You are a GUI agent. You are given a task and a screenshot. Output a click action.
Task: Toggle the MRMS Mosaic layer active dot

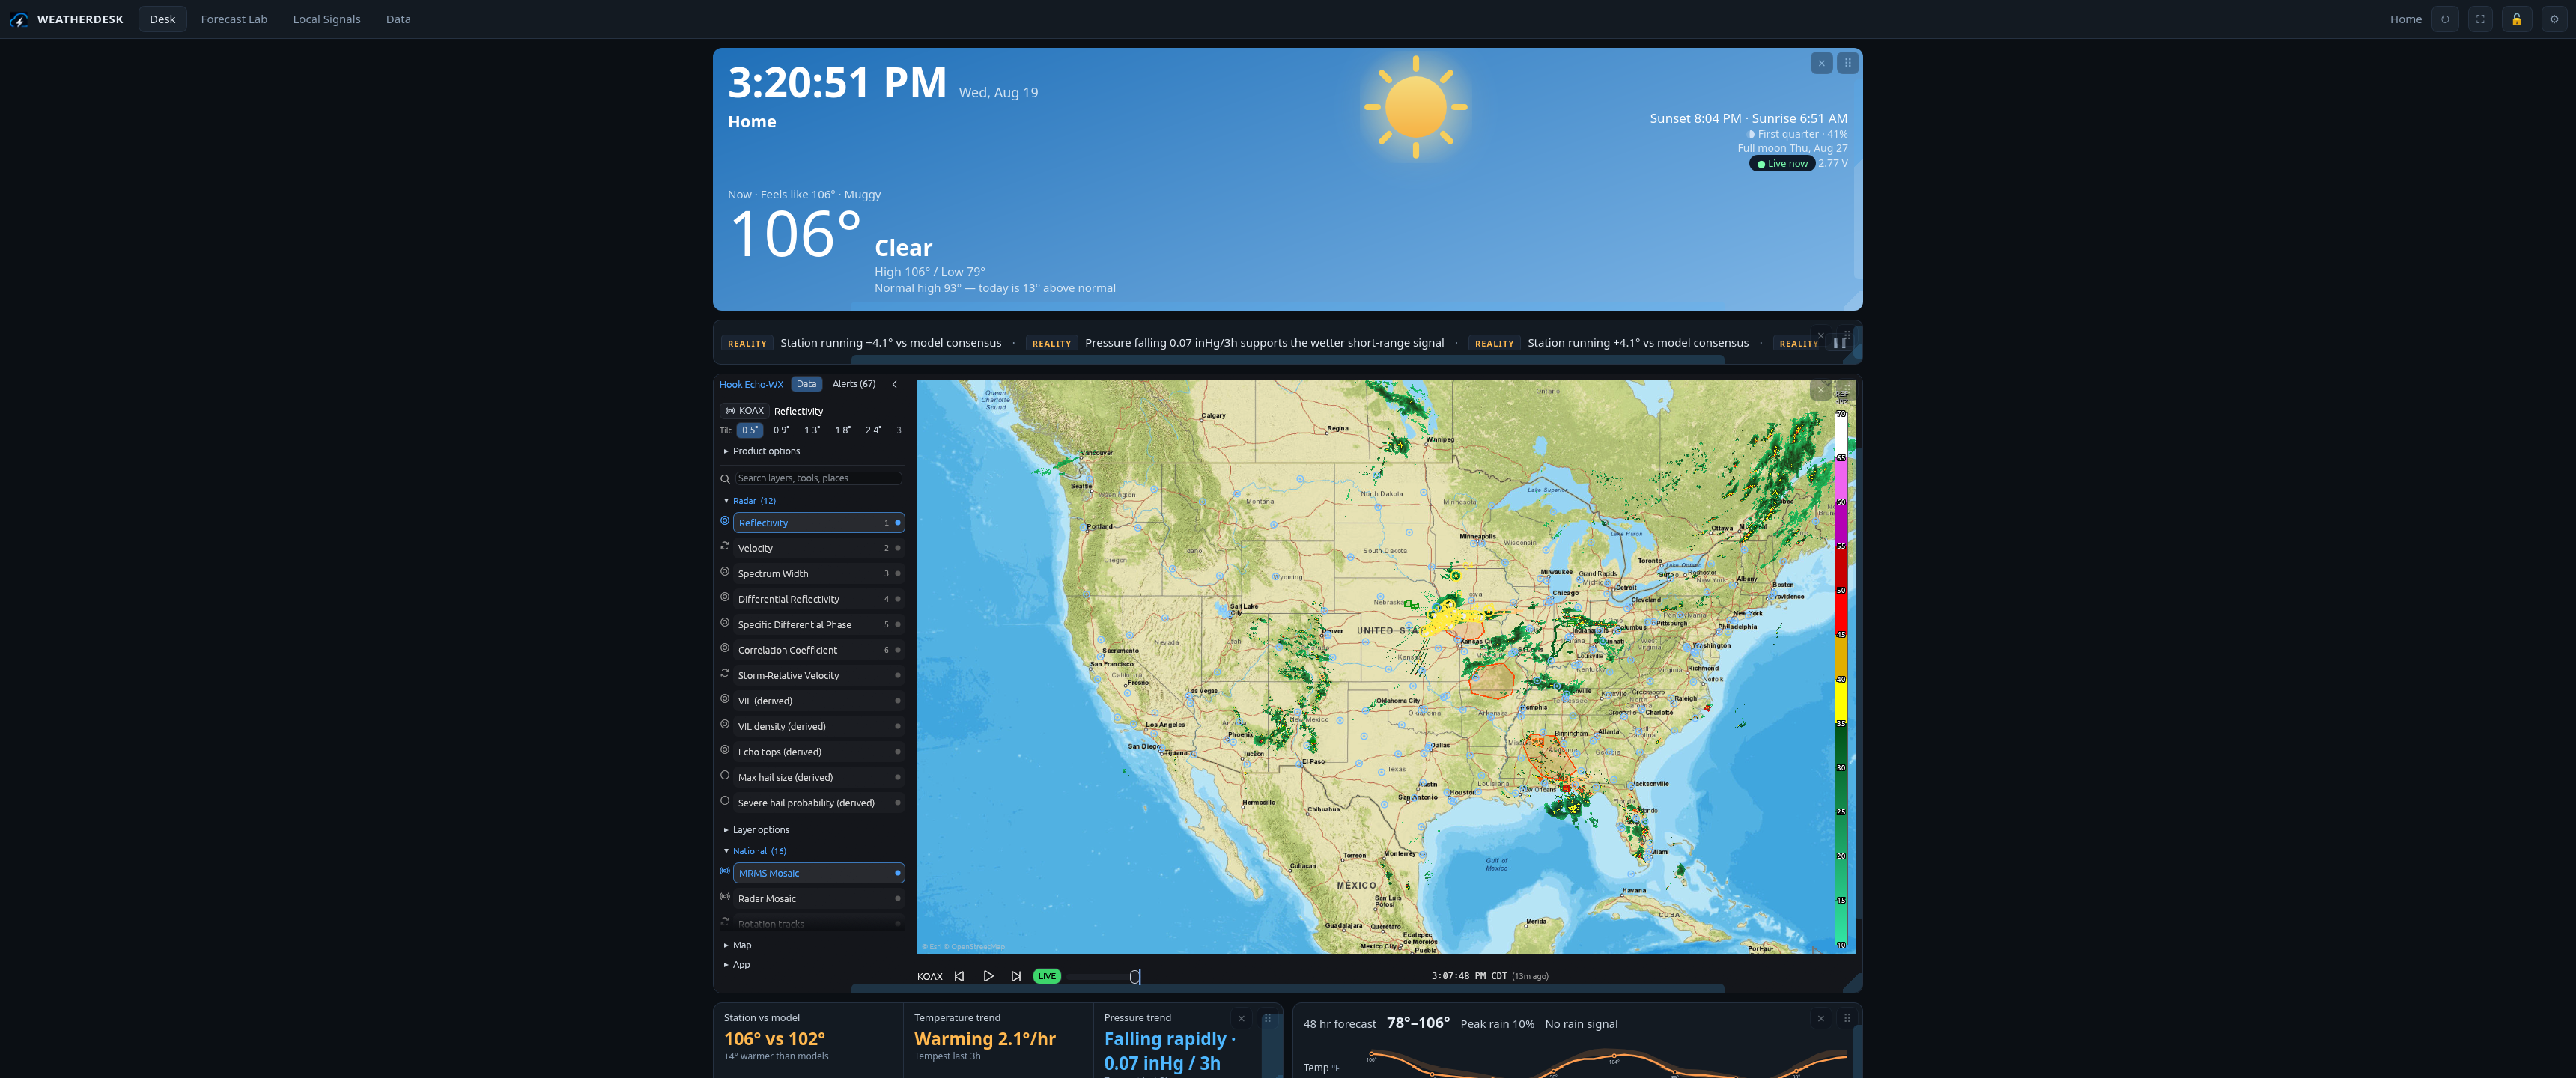tap(898, 873)
